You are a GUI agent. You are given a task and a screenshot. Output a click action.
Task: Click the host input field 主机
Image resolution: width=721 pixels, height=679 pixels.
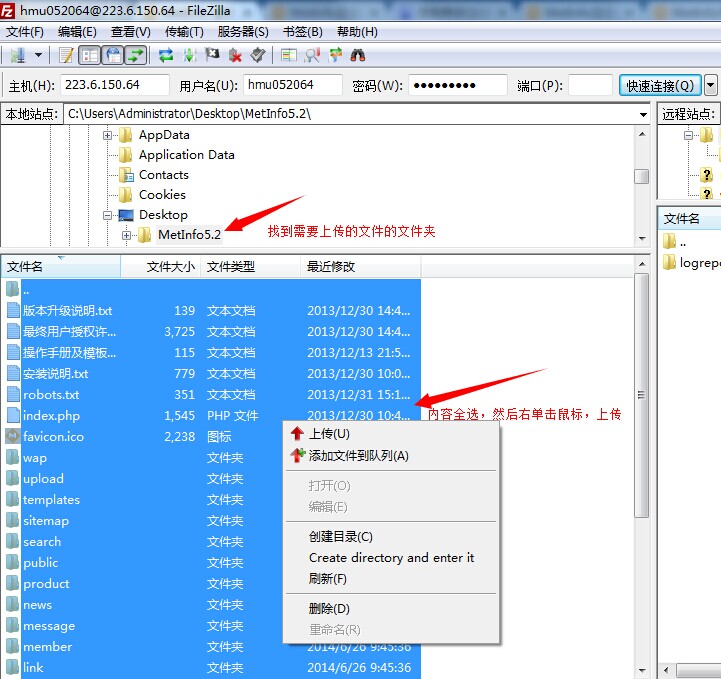pyautogui.click(x=115, y=85)
